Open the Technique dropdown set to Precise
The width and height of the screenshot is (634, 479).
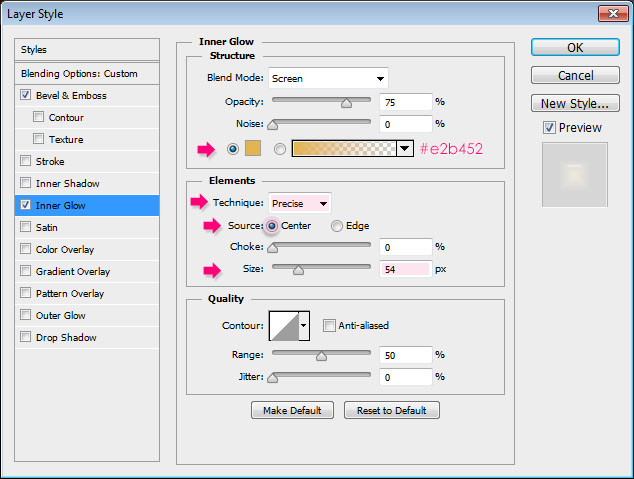tap(300, 203)
